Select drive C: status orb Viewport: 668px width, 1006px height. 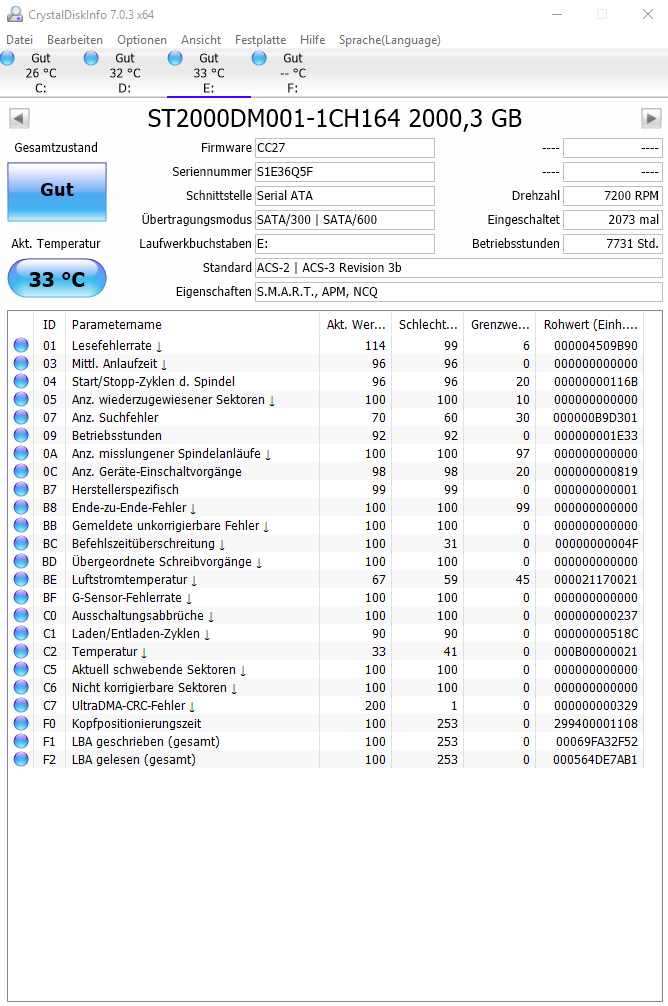[x=8, y=58]
